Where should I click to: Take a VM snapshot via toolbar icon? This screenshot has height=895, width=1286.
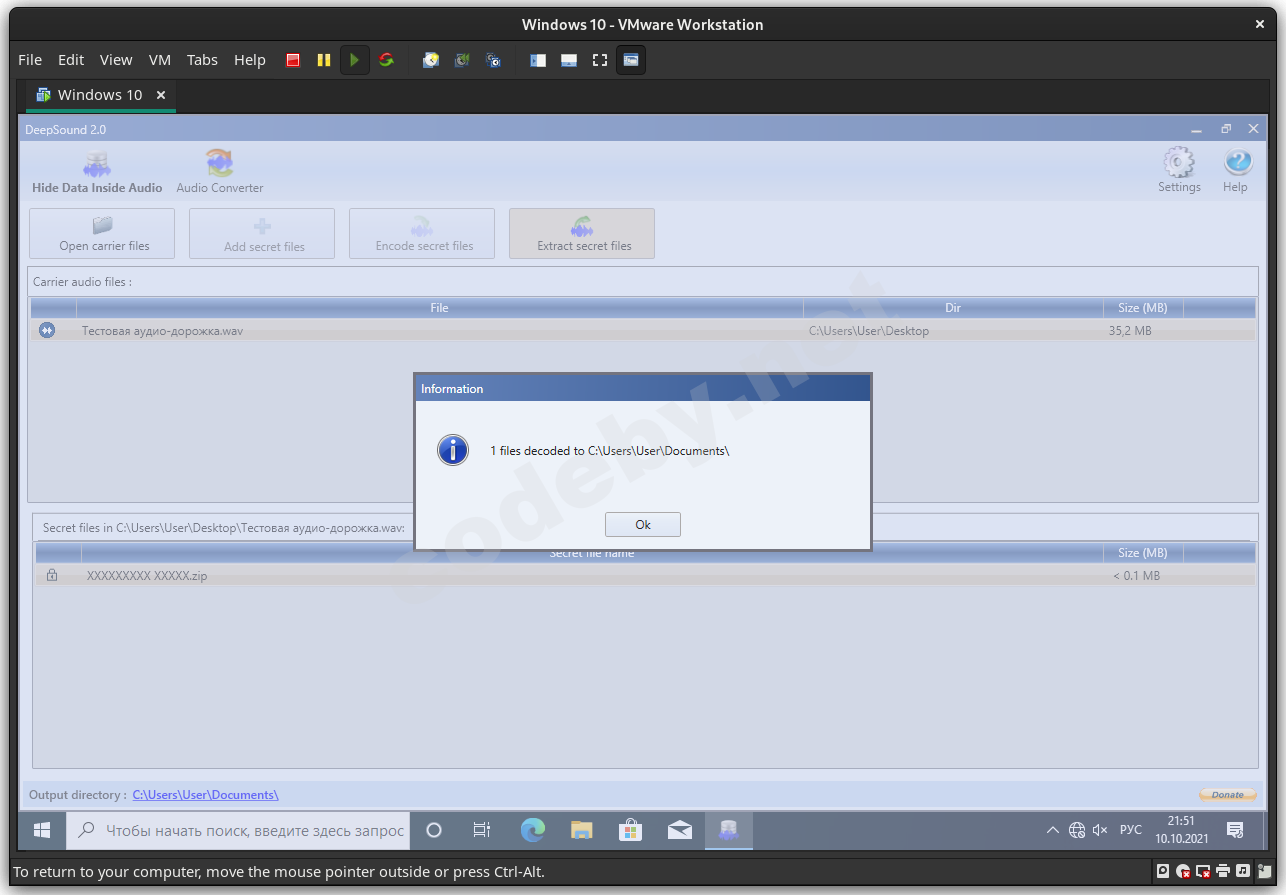tap(431, 60)
